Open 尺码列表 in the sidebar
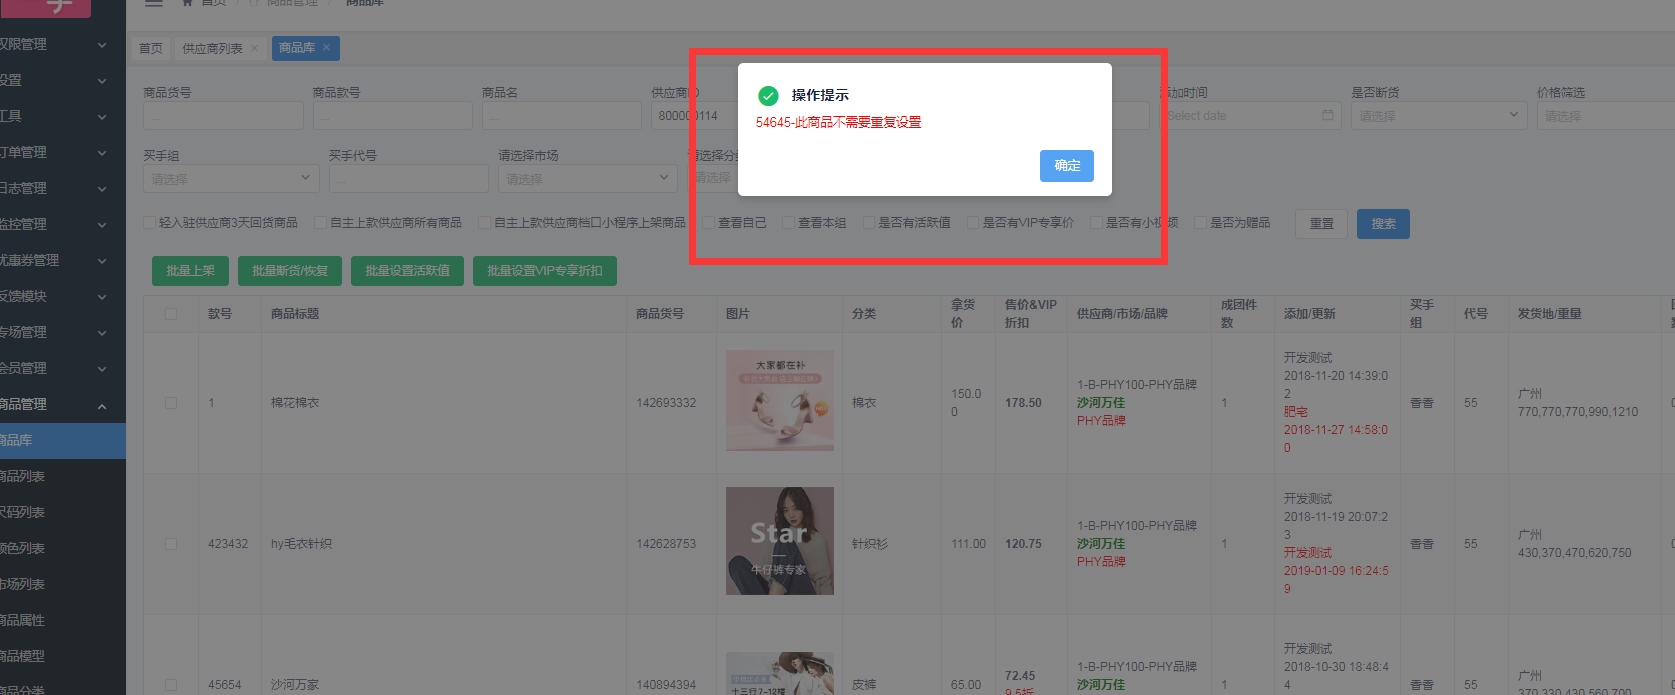Viewport: 1675px width, 695px height. pyautogui.click(x=63, y=513)
